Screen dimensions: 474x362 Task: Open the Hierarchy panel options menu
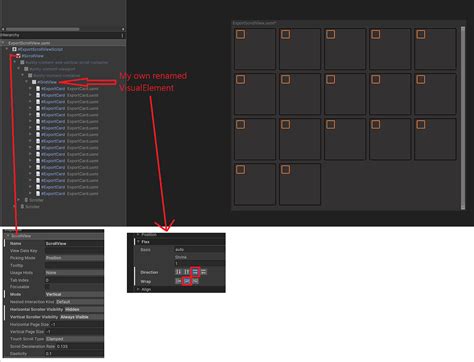123,35
